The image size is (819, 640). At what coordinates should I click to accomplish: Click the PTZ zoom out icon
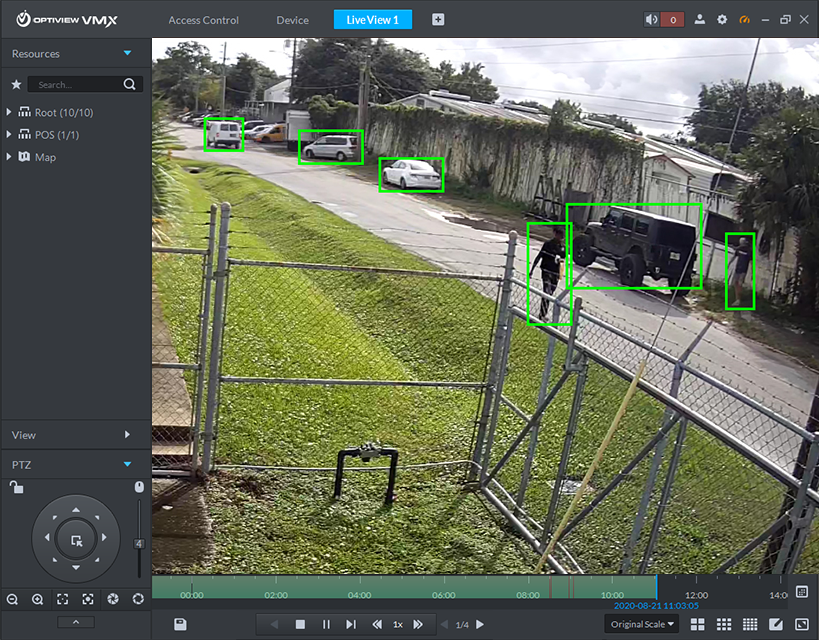click(x=12, y=599)
